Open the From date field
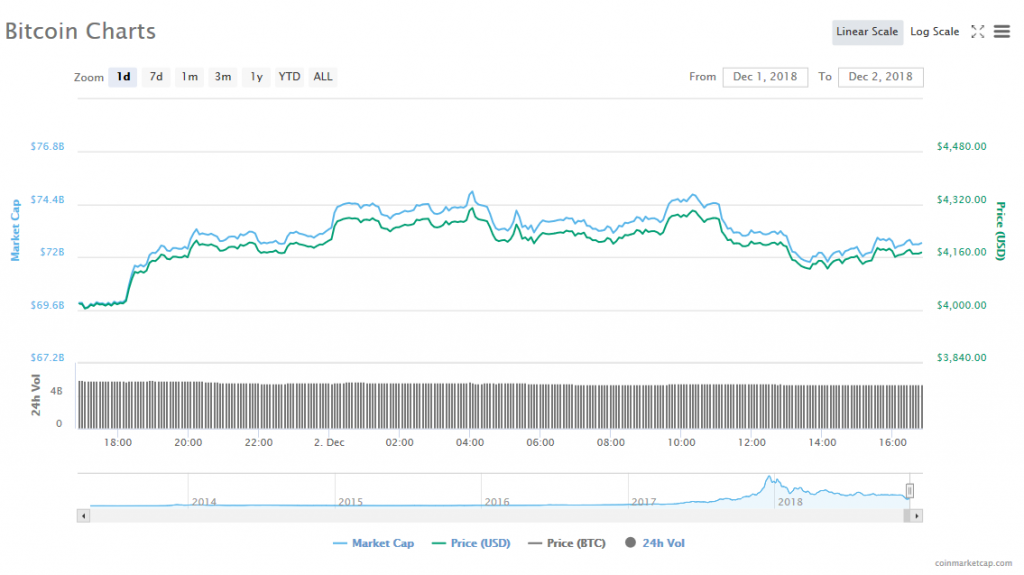The width and height of the screenshot is (1024, 575). 765,77
